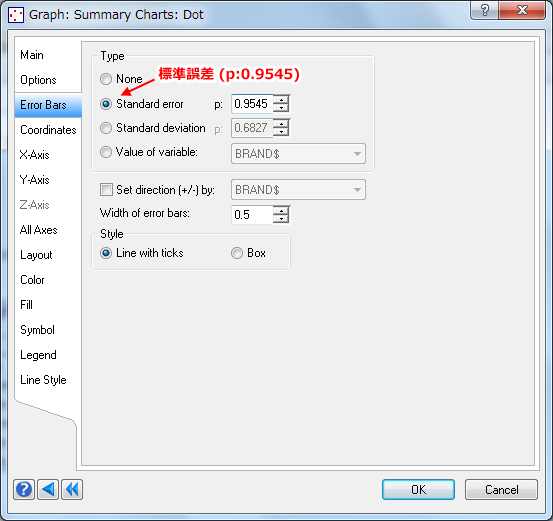This screenshot has height=521, width=553.
Task: Click the blue help question mark icon
Action: (24, 489)
